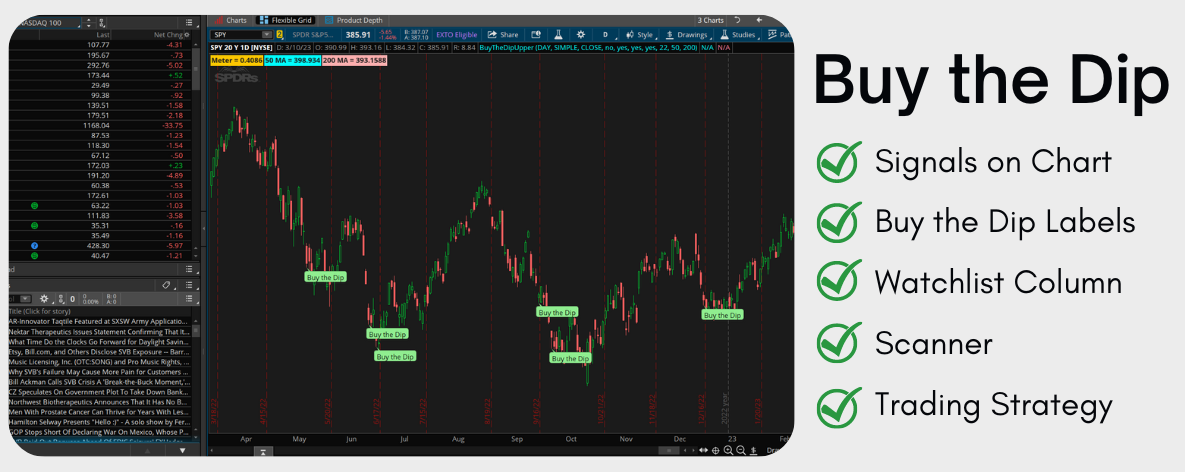The image size is (1185, 472).
Task: Click the SPY 20 Y 1D [NYSE] label
Action: [241, 48]
